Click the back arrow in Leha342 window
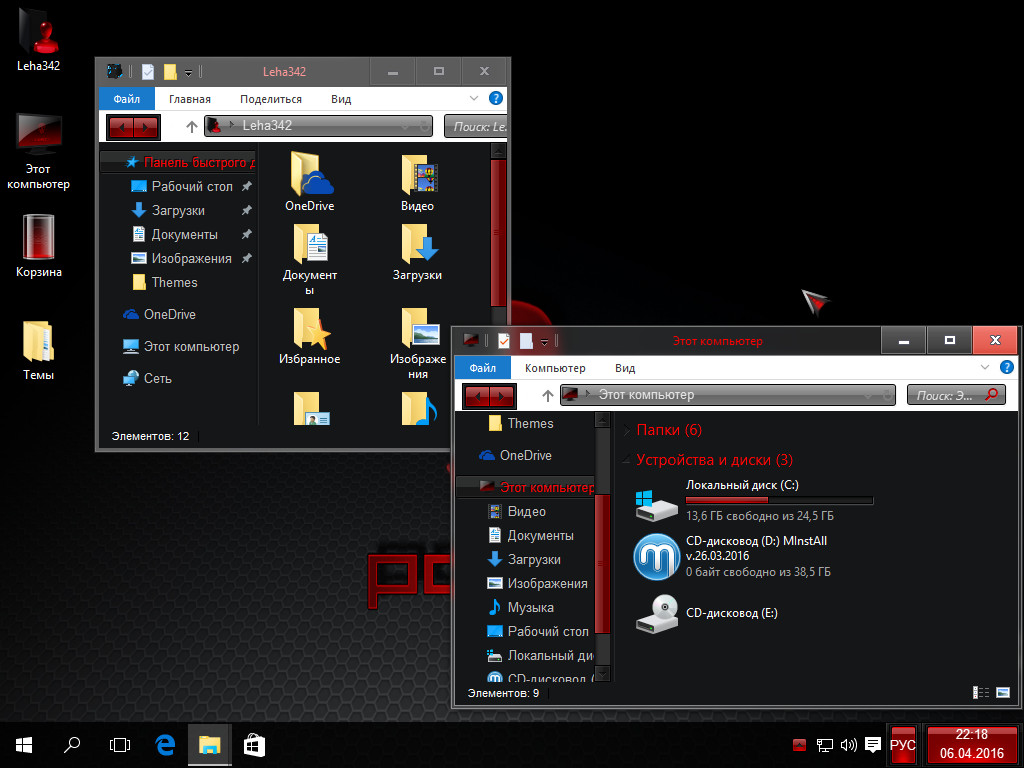The height and width of the screenshot is (768, 1024). pos(121,126)
